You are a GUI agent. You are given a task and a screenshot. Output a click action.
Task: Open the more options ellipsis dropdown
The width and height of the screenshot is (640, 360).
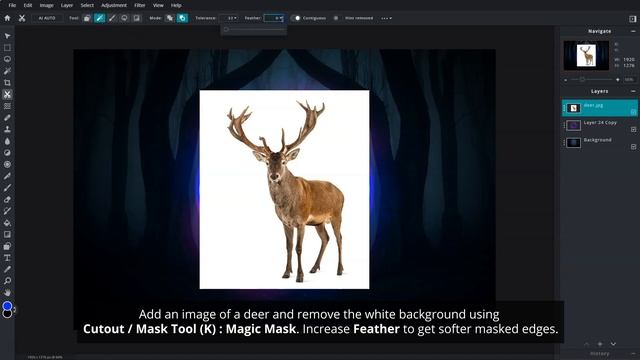click(386, 18)
